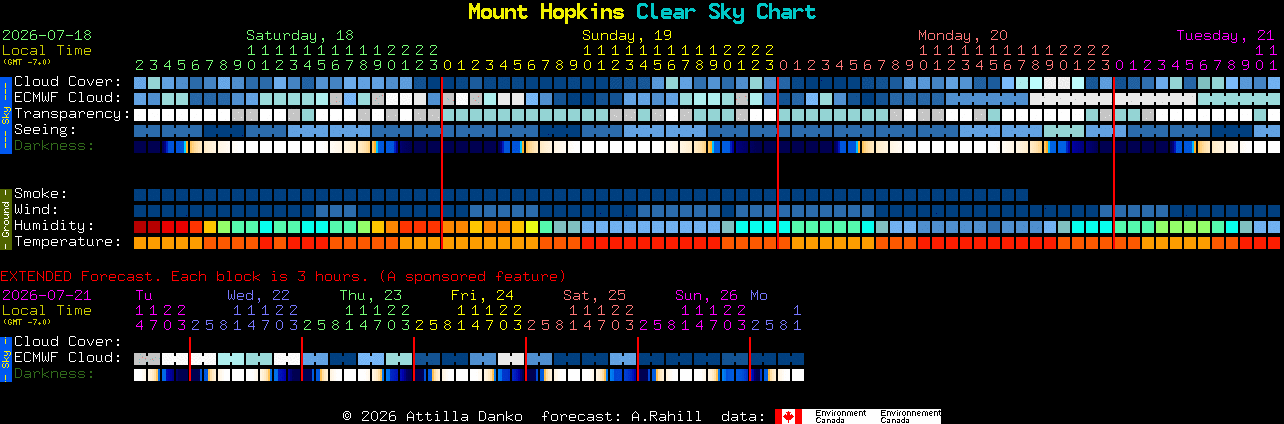Viewport: 1284px width, 424px height.
Task: Click Local Time label under 2026-07-21
Action: 47,310
